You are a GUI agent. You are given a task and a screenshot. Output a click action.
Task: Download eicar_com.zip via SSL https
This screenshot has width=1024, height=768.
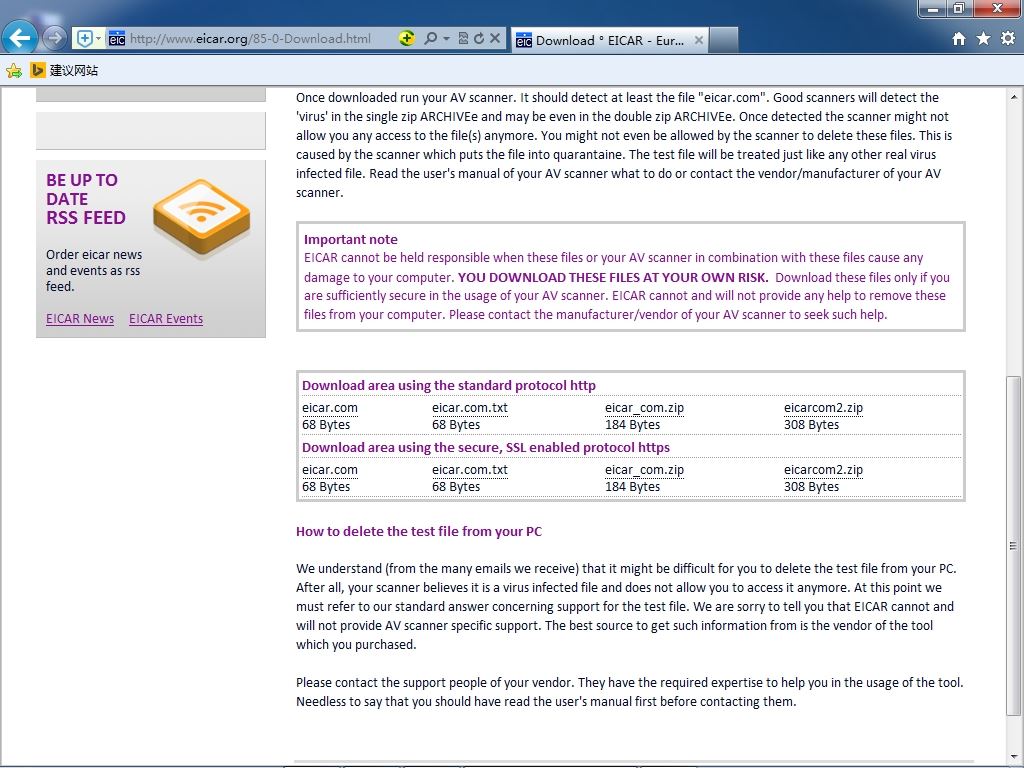click(x=645, y=470)
